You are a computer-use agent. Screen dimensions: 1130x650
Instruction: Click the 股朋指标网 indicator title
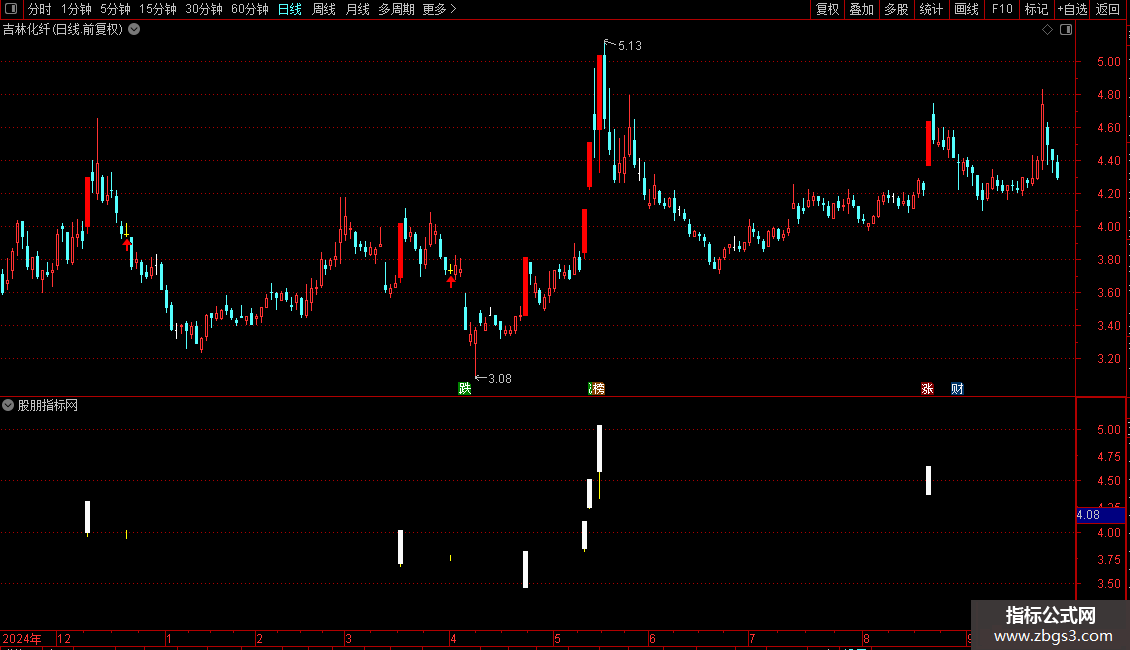(48, 406)
